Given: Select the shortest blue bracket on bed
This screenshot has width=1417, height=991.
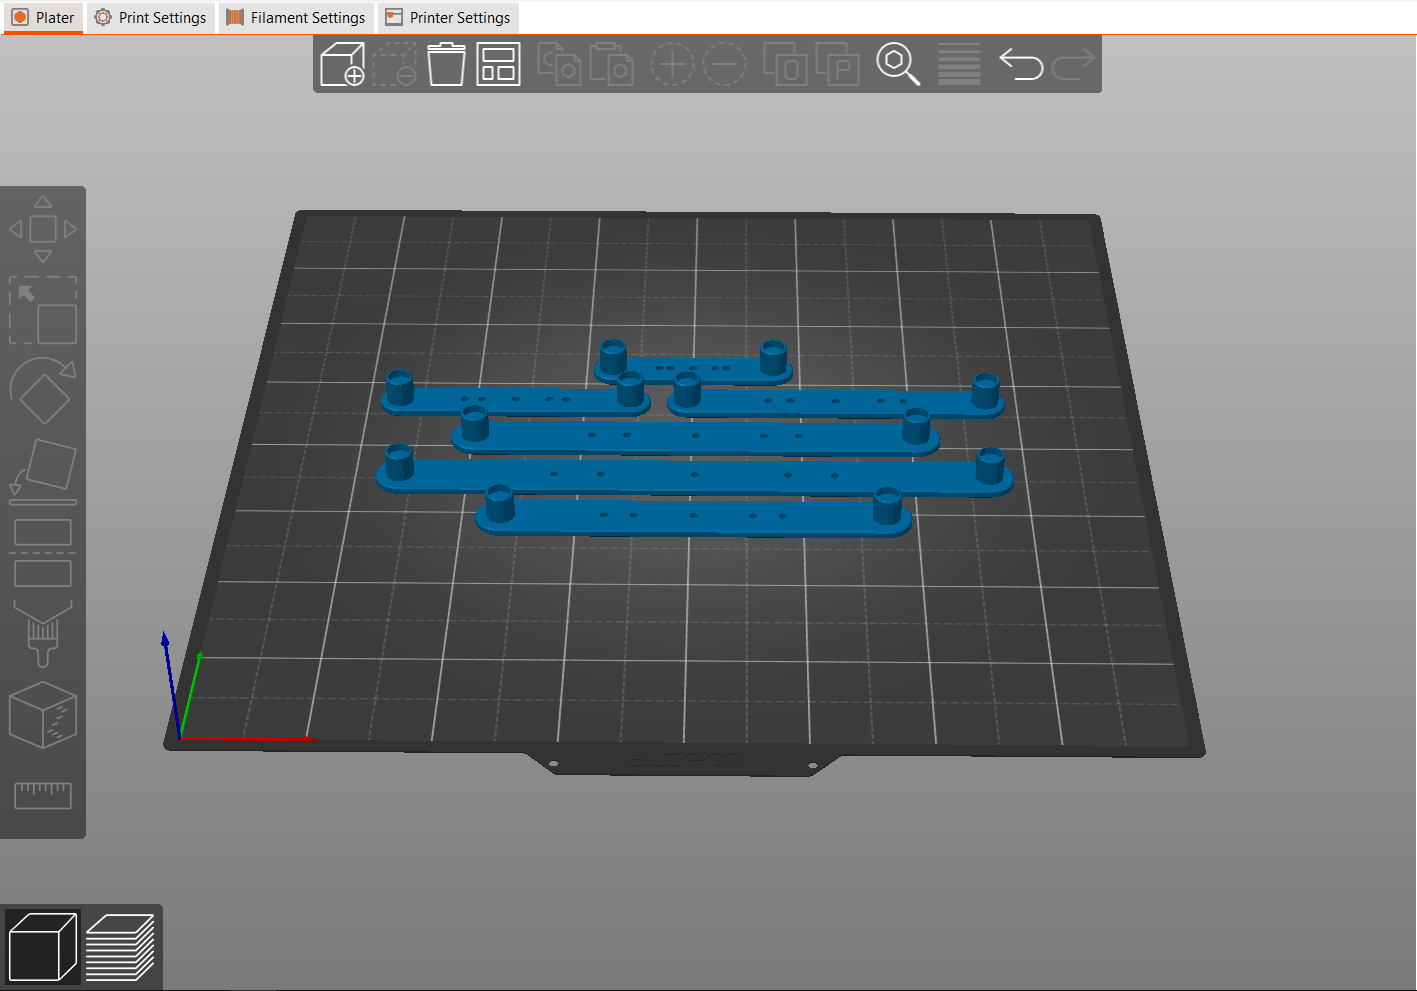Looking at the screenshot, I should 693,371.
